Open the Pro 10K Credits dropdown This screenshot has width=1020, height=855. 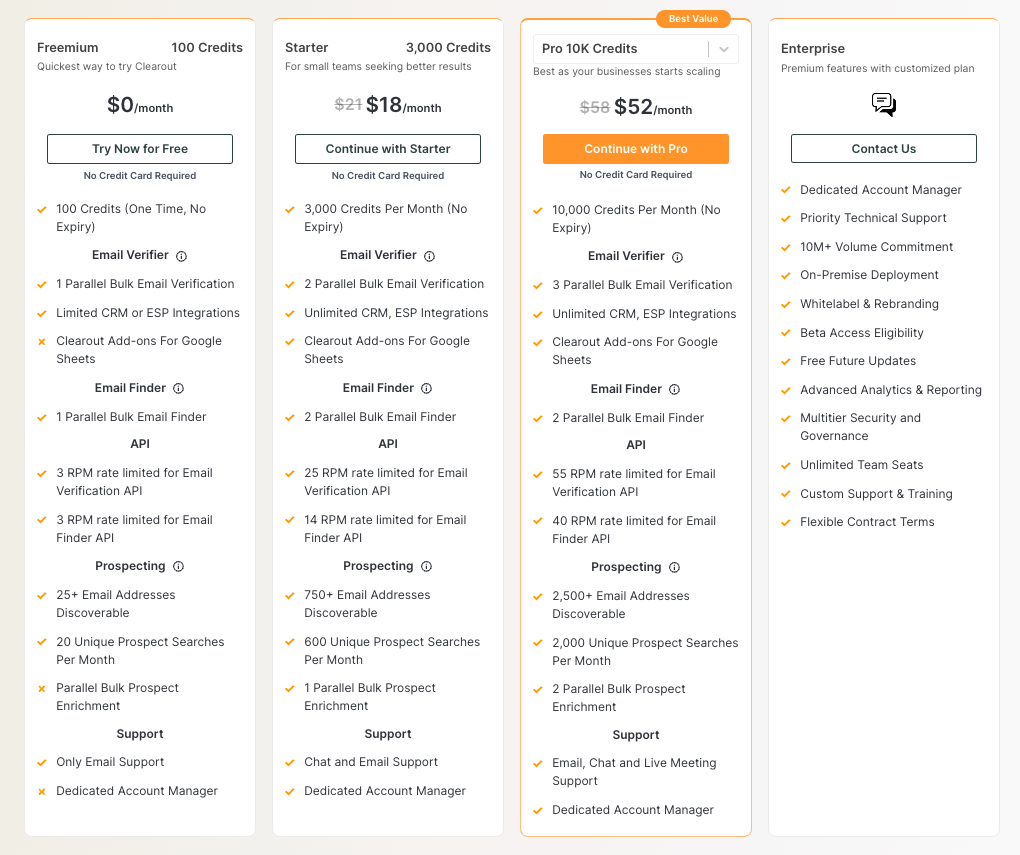620,49
